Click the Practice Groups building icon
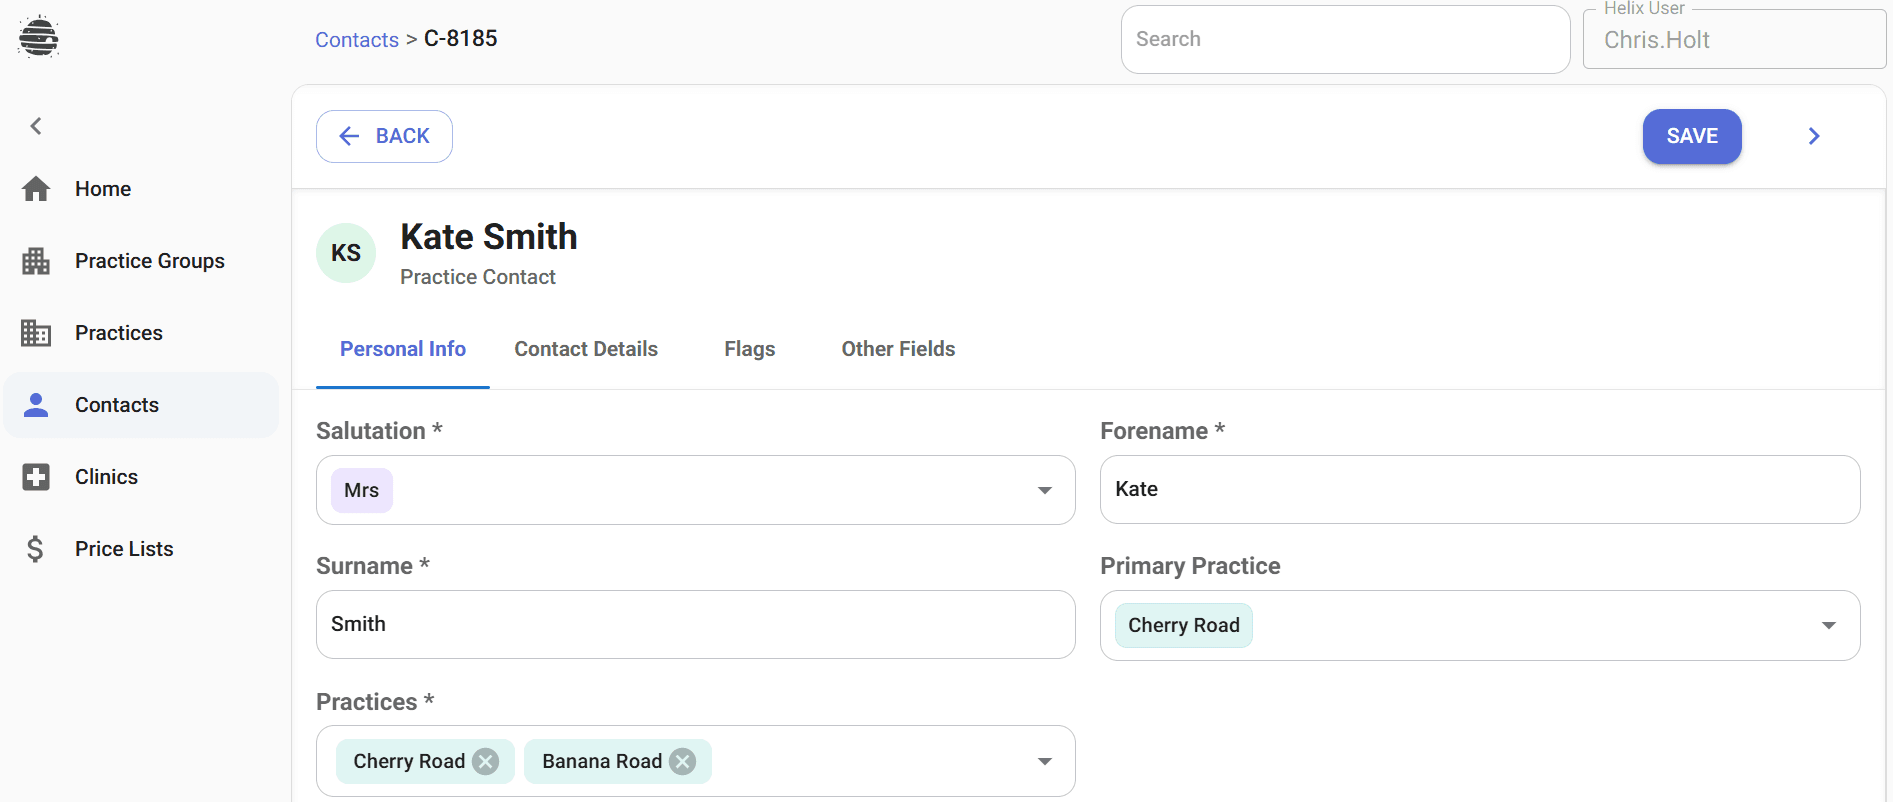The height and width of the screenshot is (802, 1893). point(36,261)
